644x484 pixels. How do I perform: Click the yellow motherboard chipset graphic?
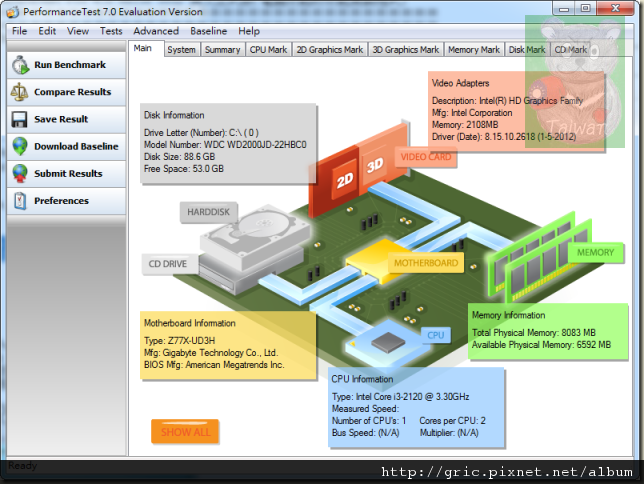point(378,261)
